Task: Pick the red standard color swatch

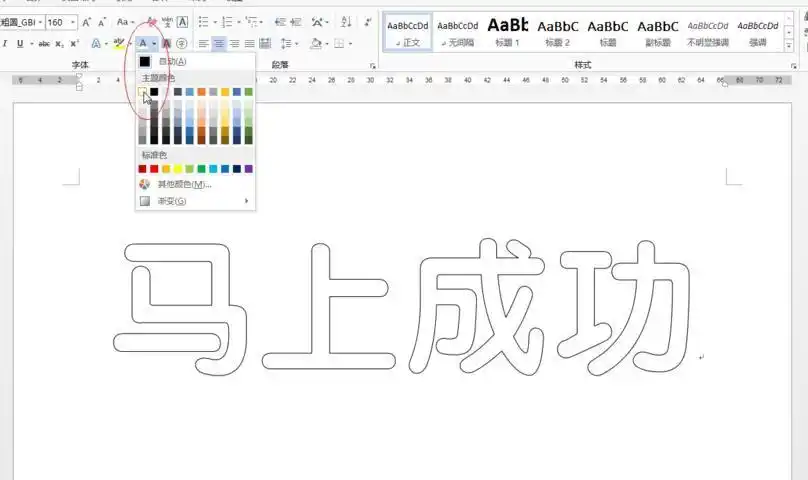Action: [x=154, y=169]
